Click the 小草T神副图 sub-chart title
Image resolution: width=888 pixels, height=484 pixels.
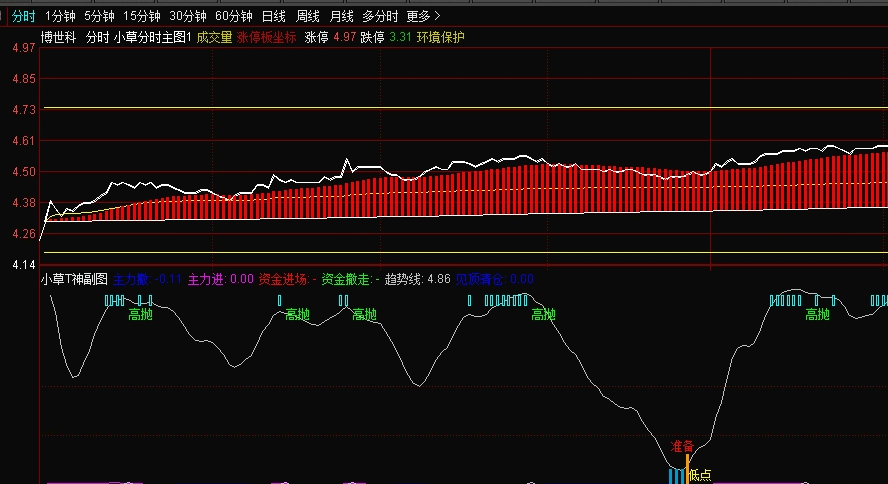74,280
